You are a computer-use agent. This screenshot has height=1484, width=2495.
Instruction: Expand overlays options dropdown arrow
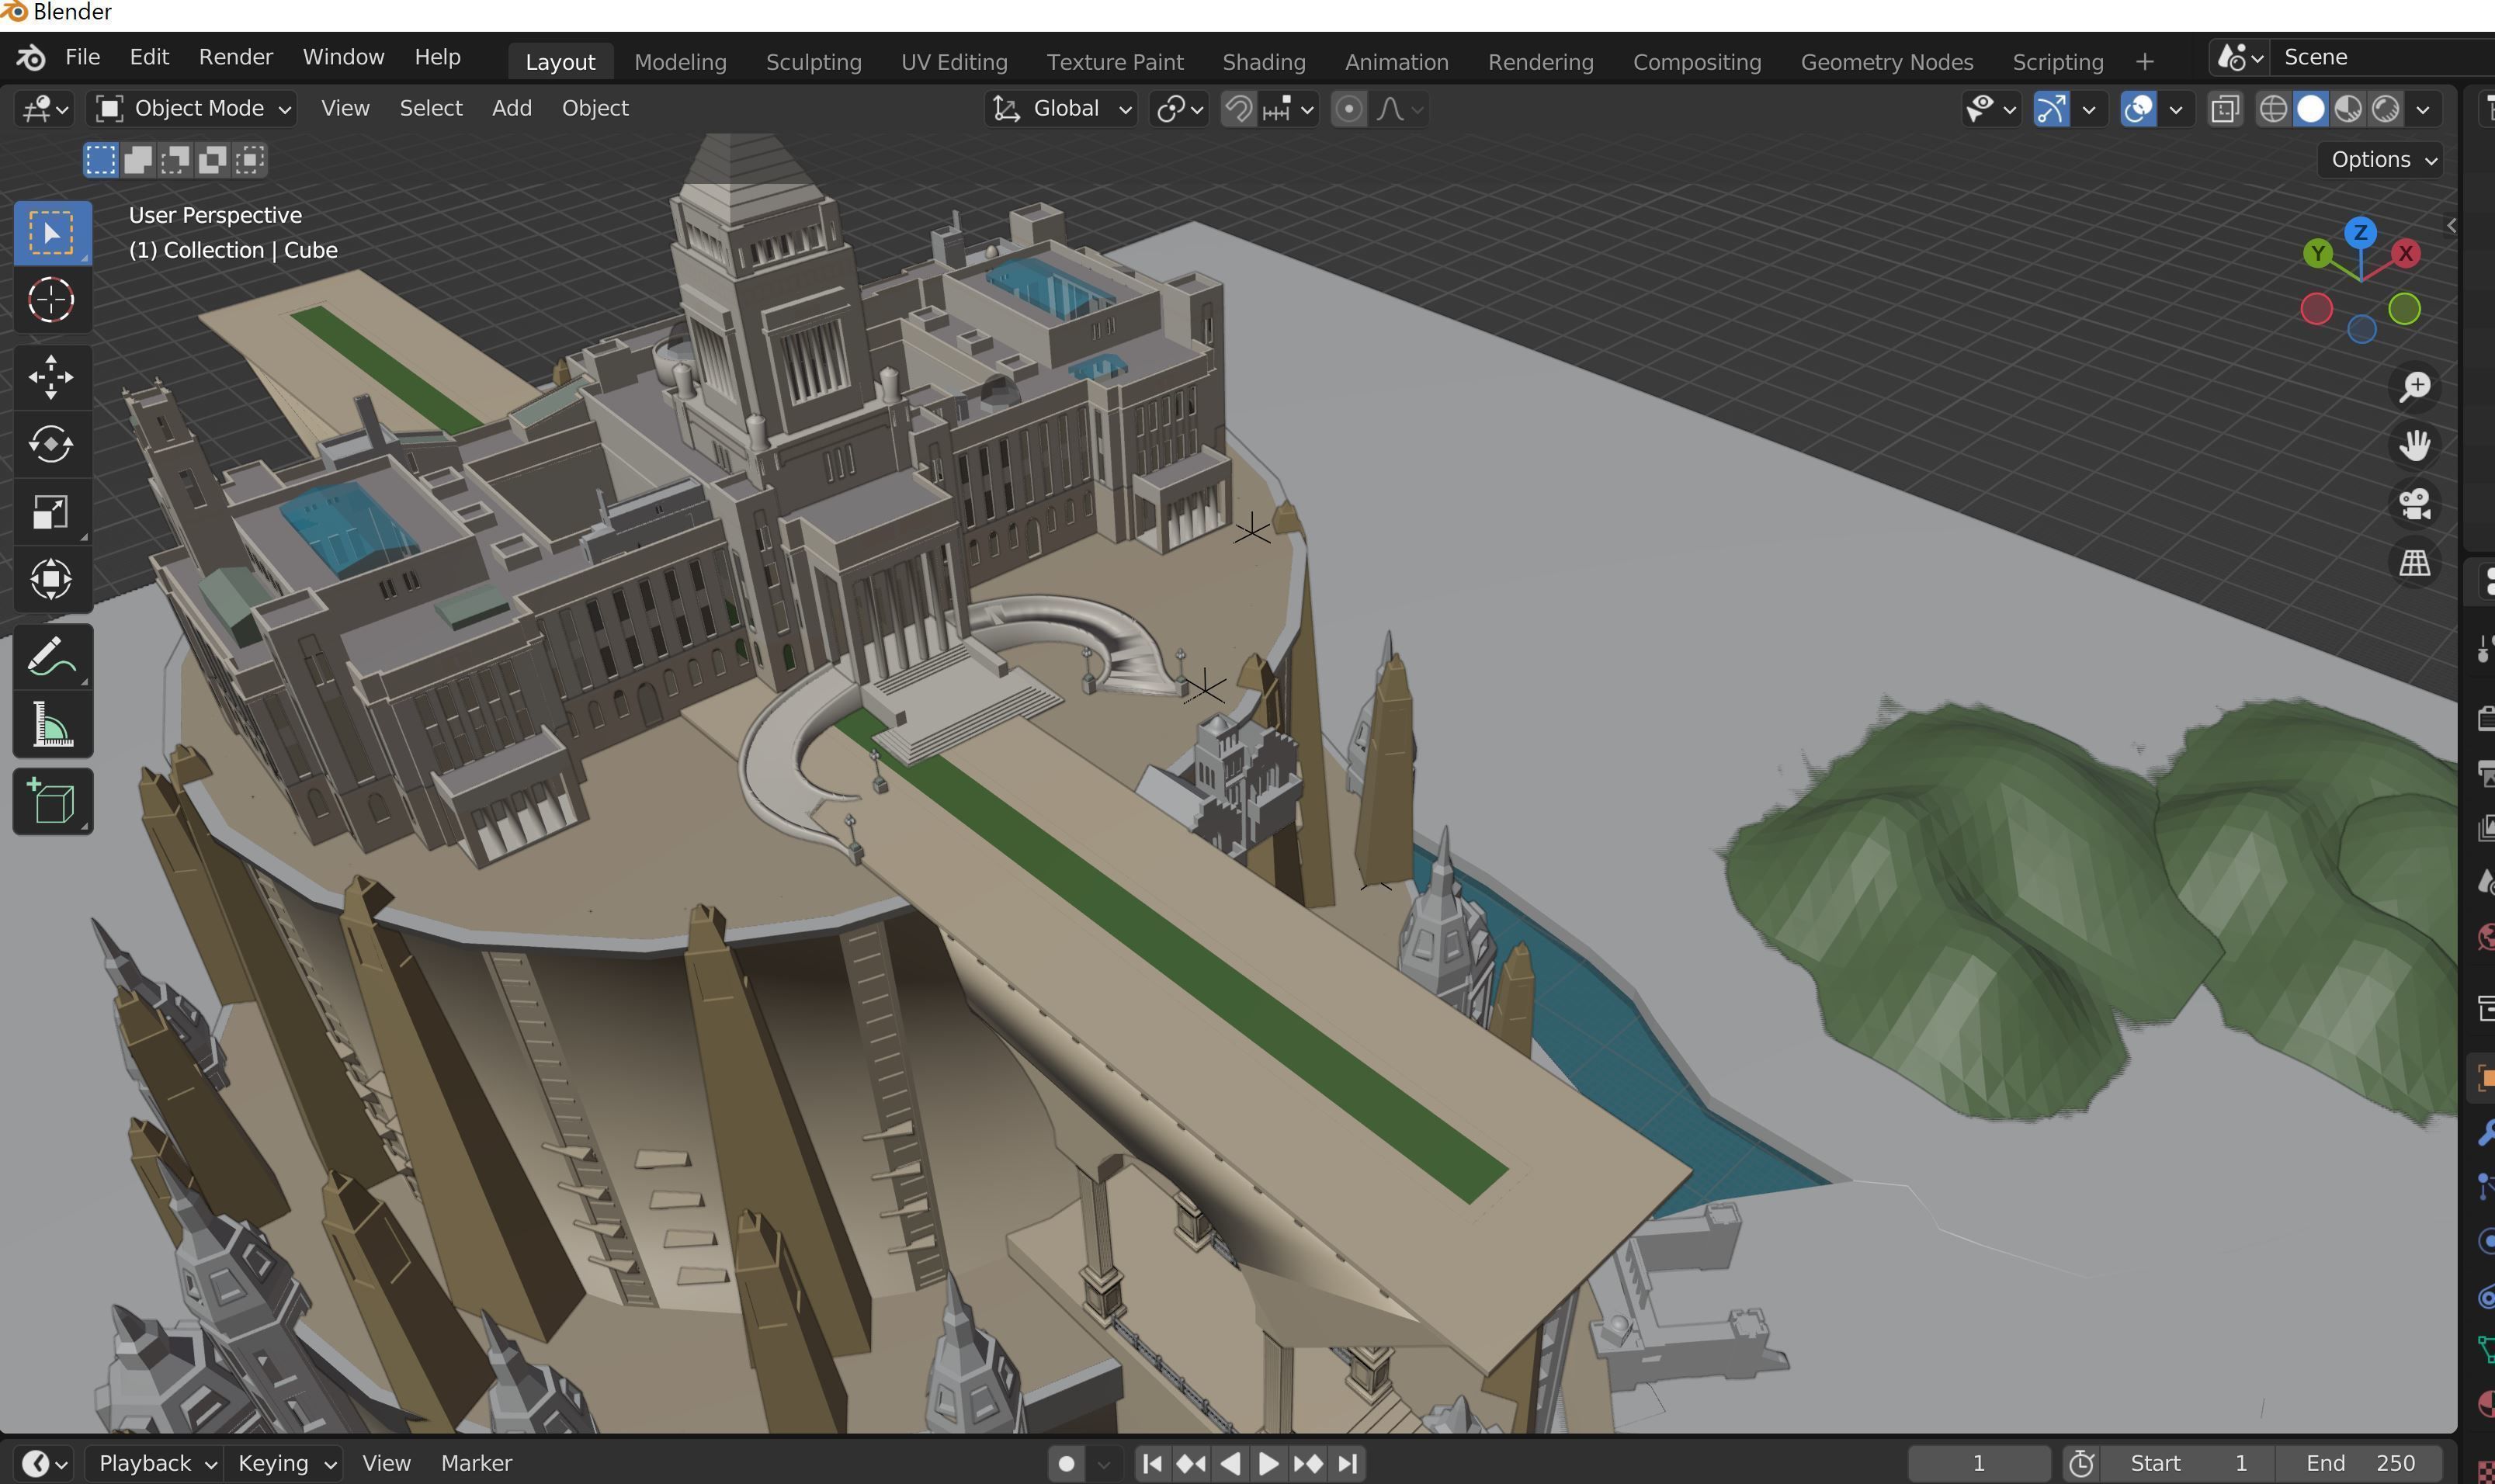2175,109
